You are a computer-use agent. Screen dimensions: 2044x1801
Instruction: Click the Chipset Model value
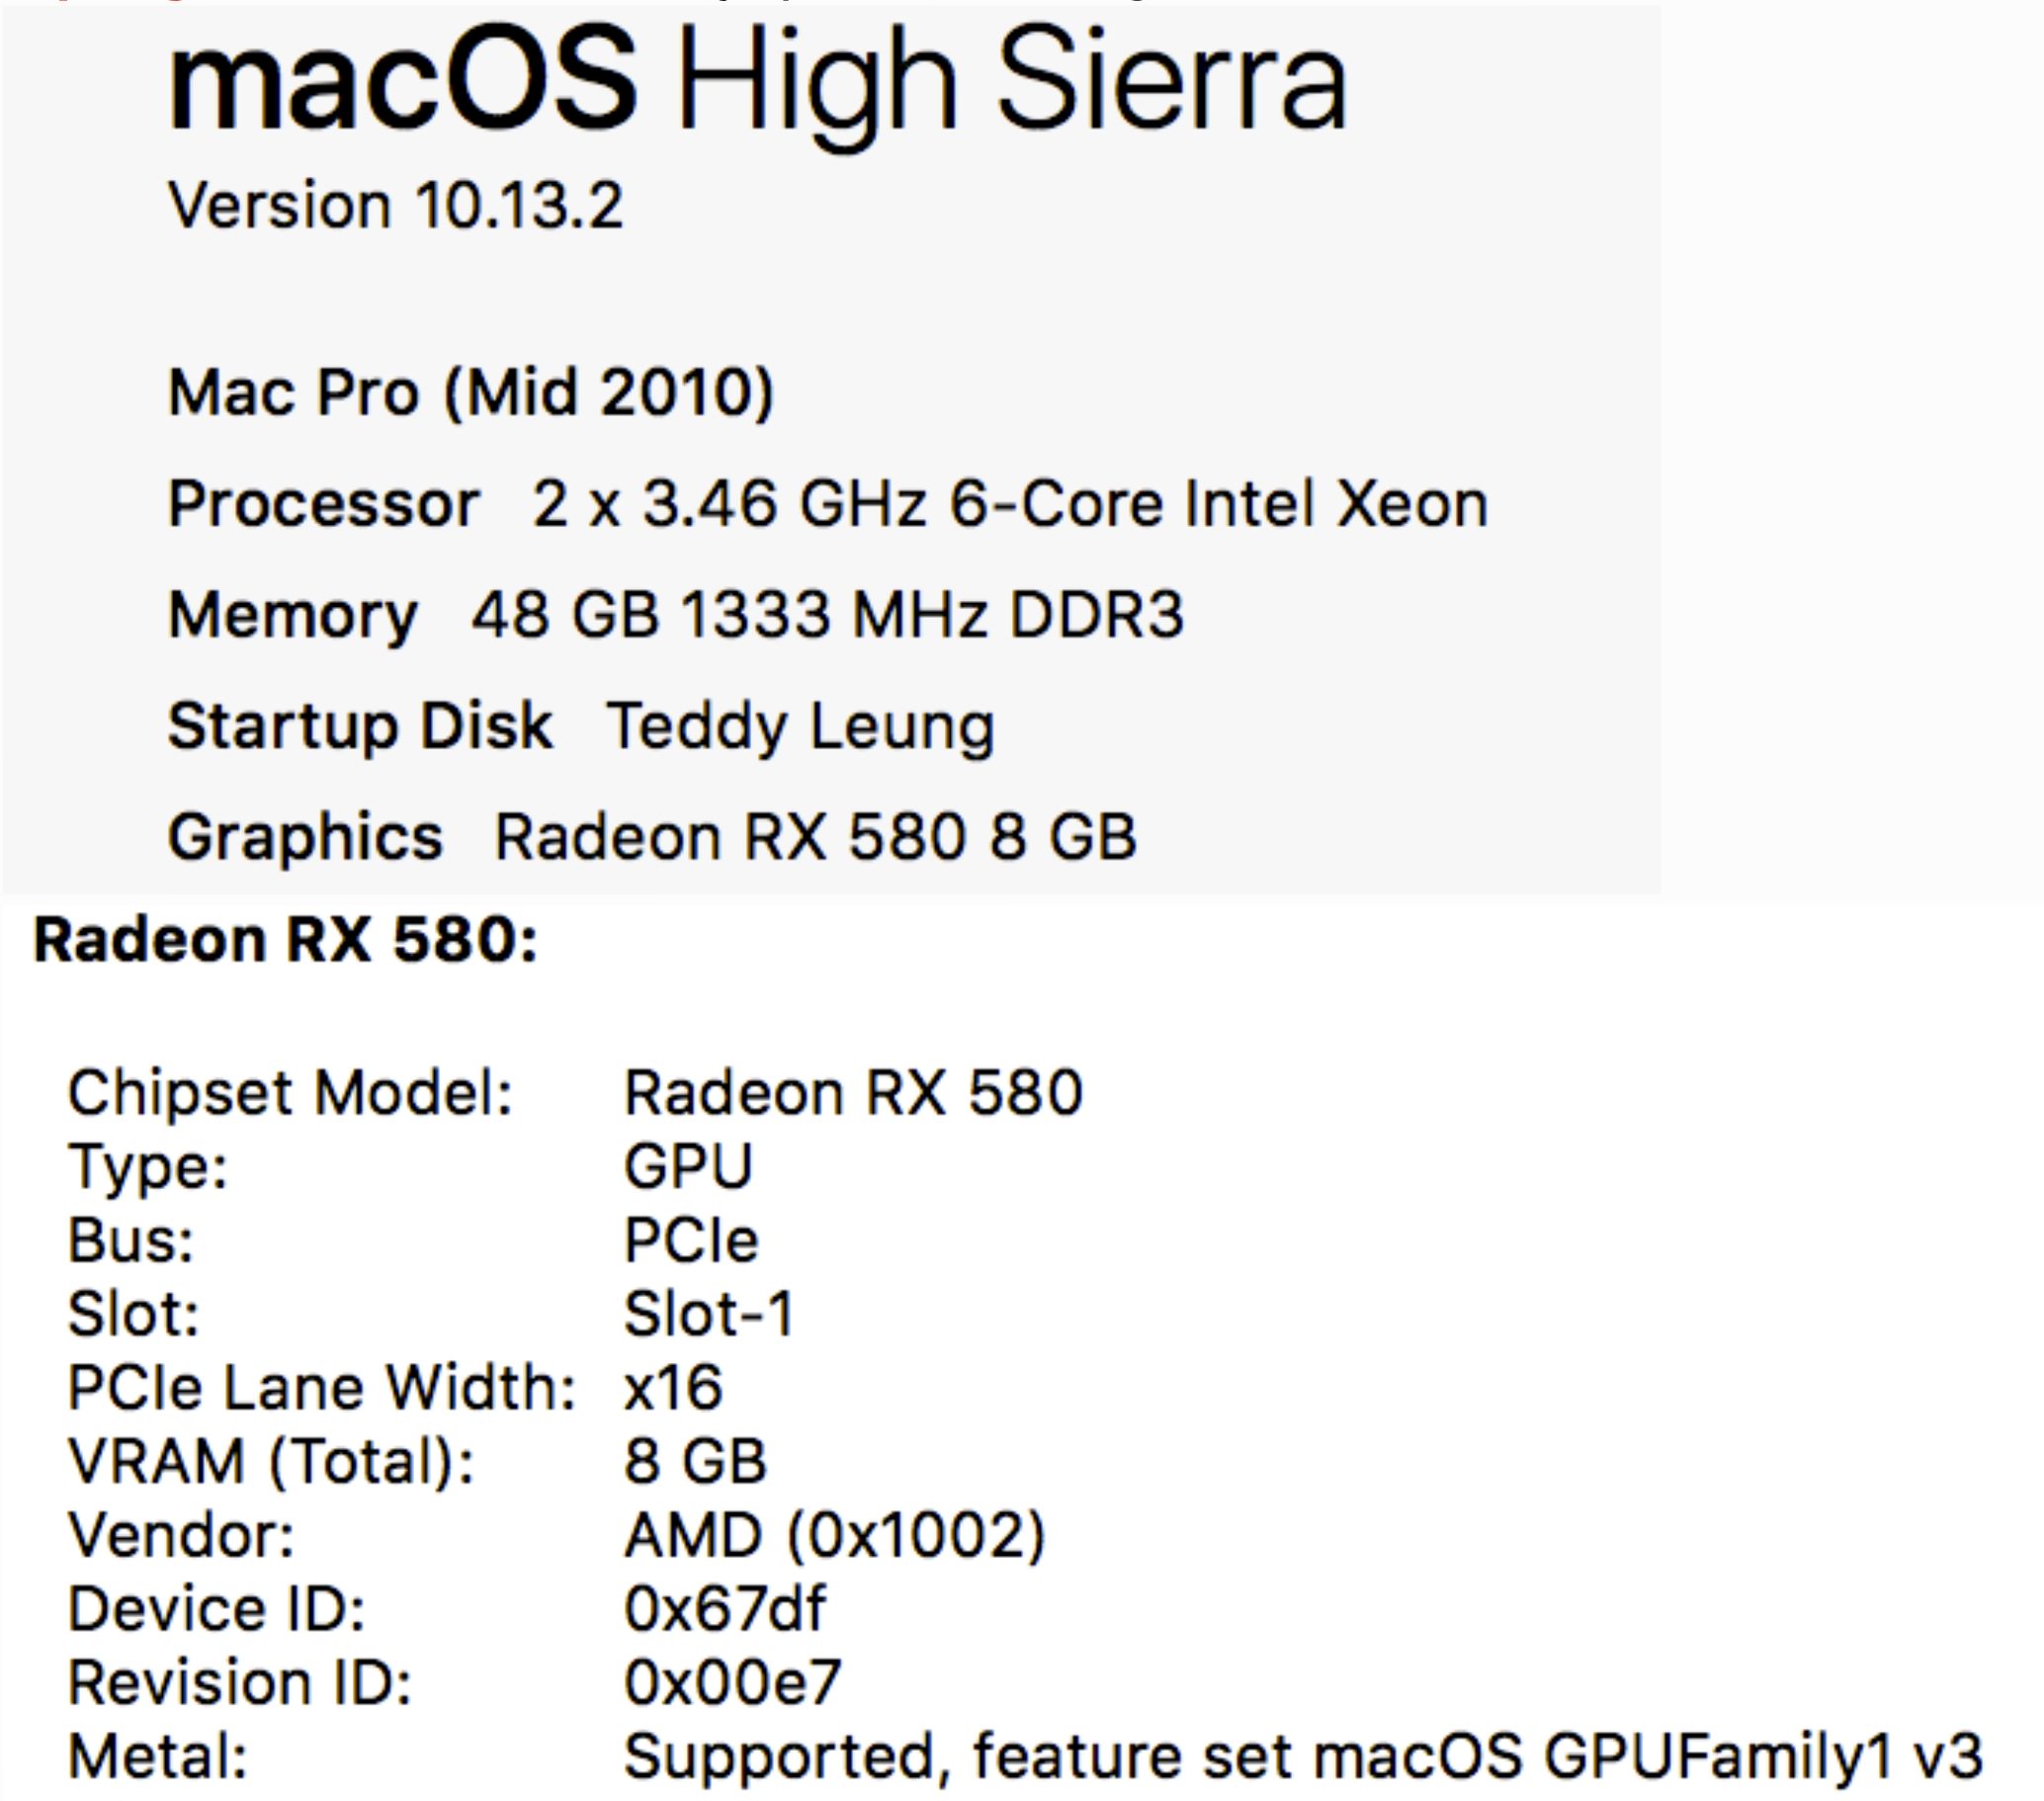(x=853, y=1091)
